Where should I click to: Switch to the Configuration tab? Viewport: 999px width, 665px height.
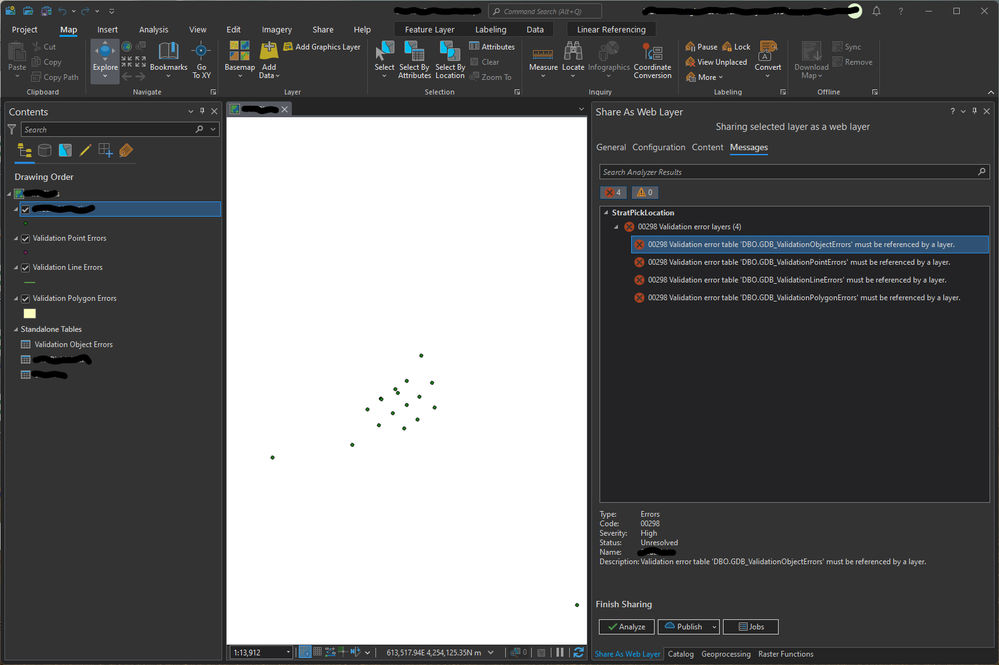[x=658, y=147]
